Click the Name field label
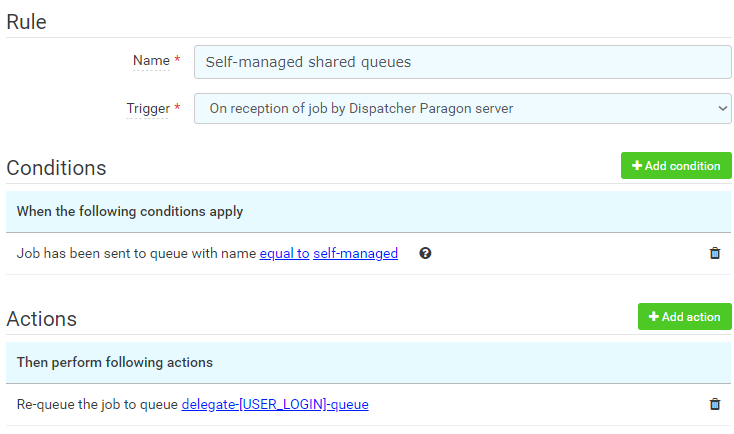The height and width of the screenshot is (434, 734). (x=151, y=61)
